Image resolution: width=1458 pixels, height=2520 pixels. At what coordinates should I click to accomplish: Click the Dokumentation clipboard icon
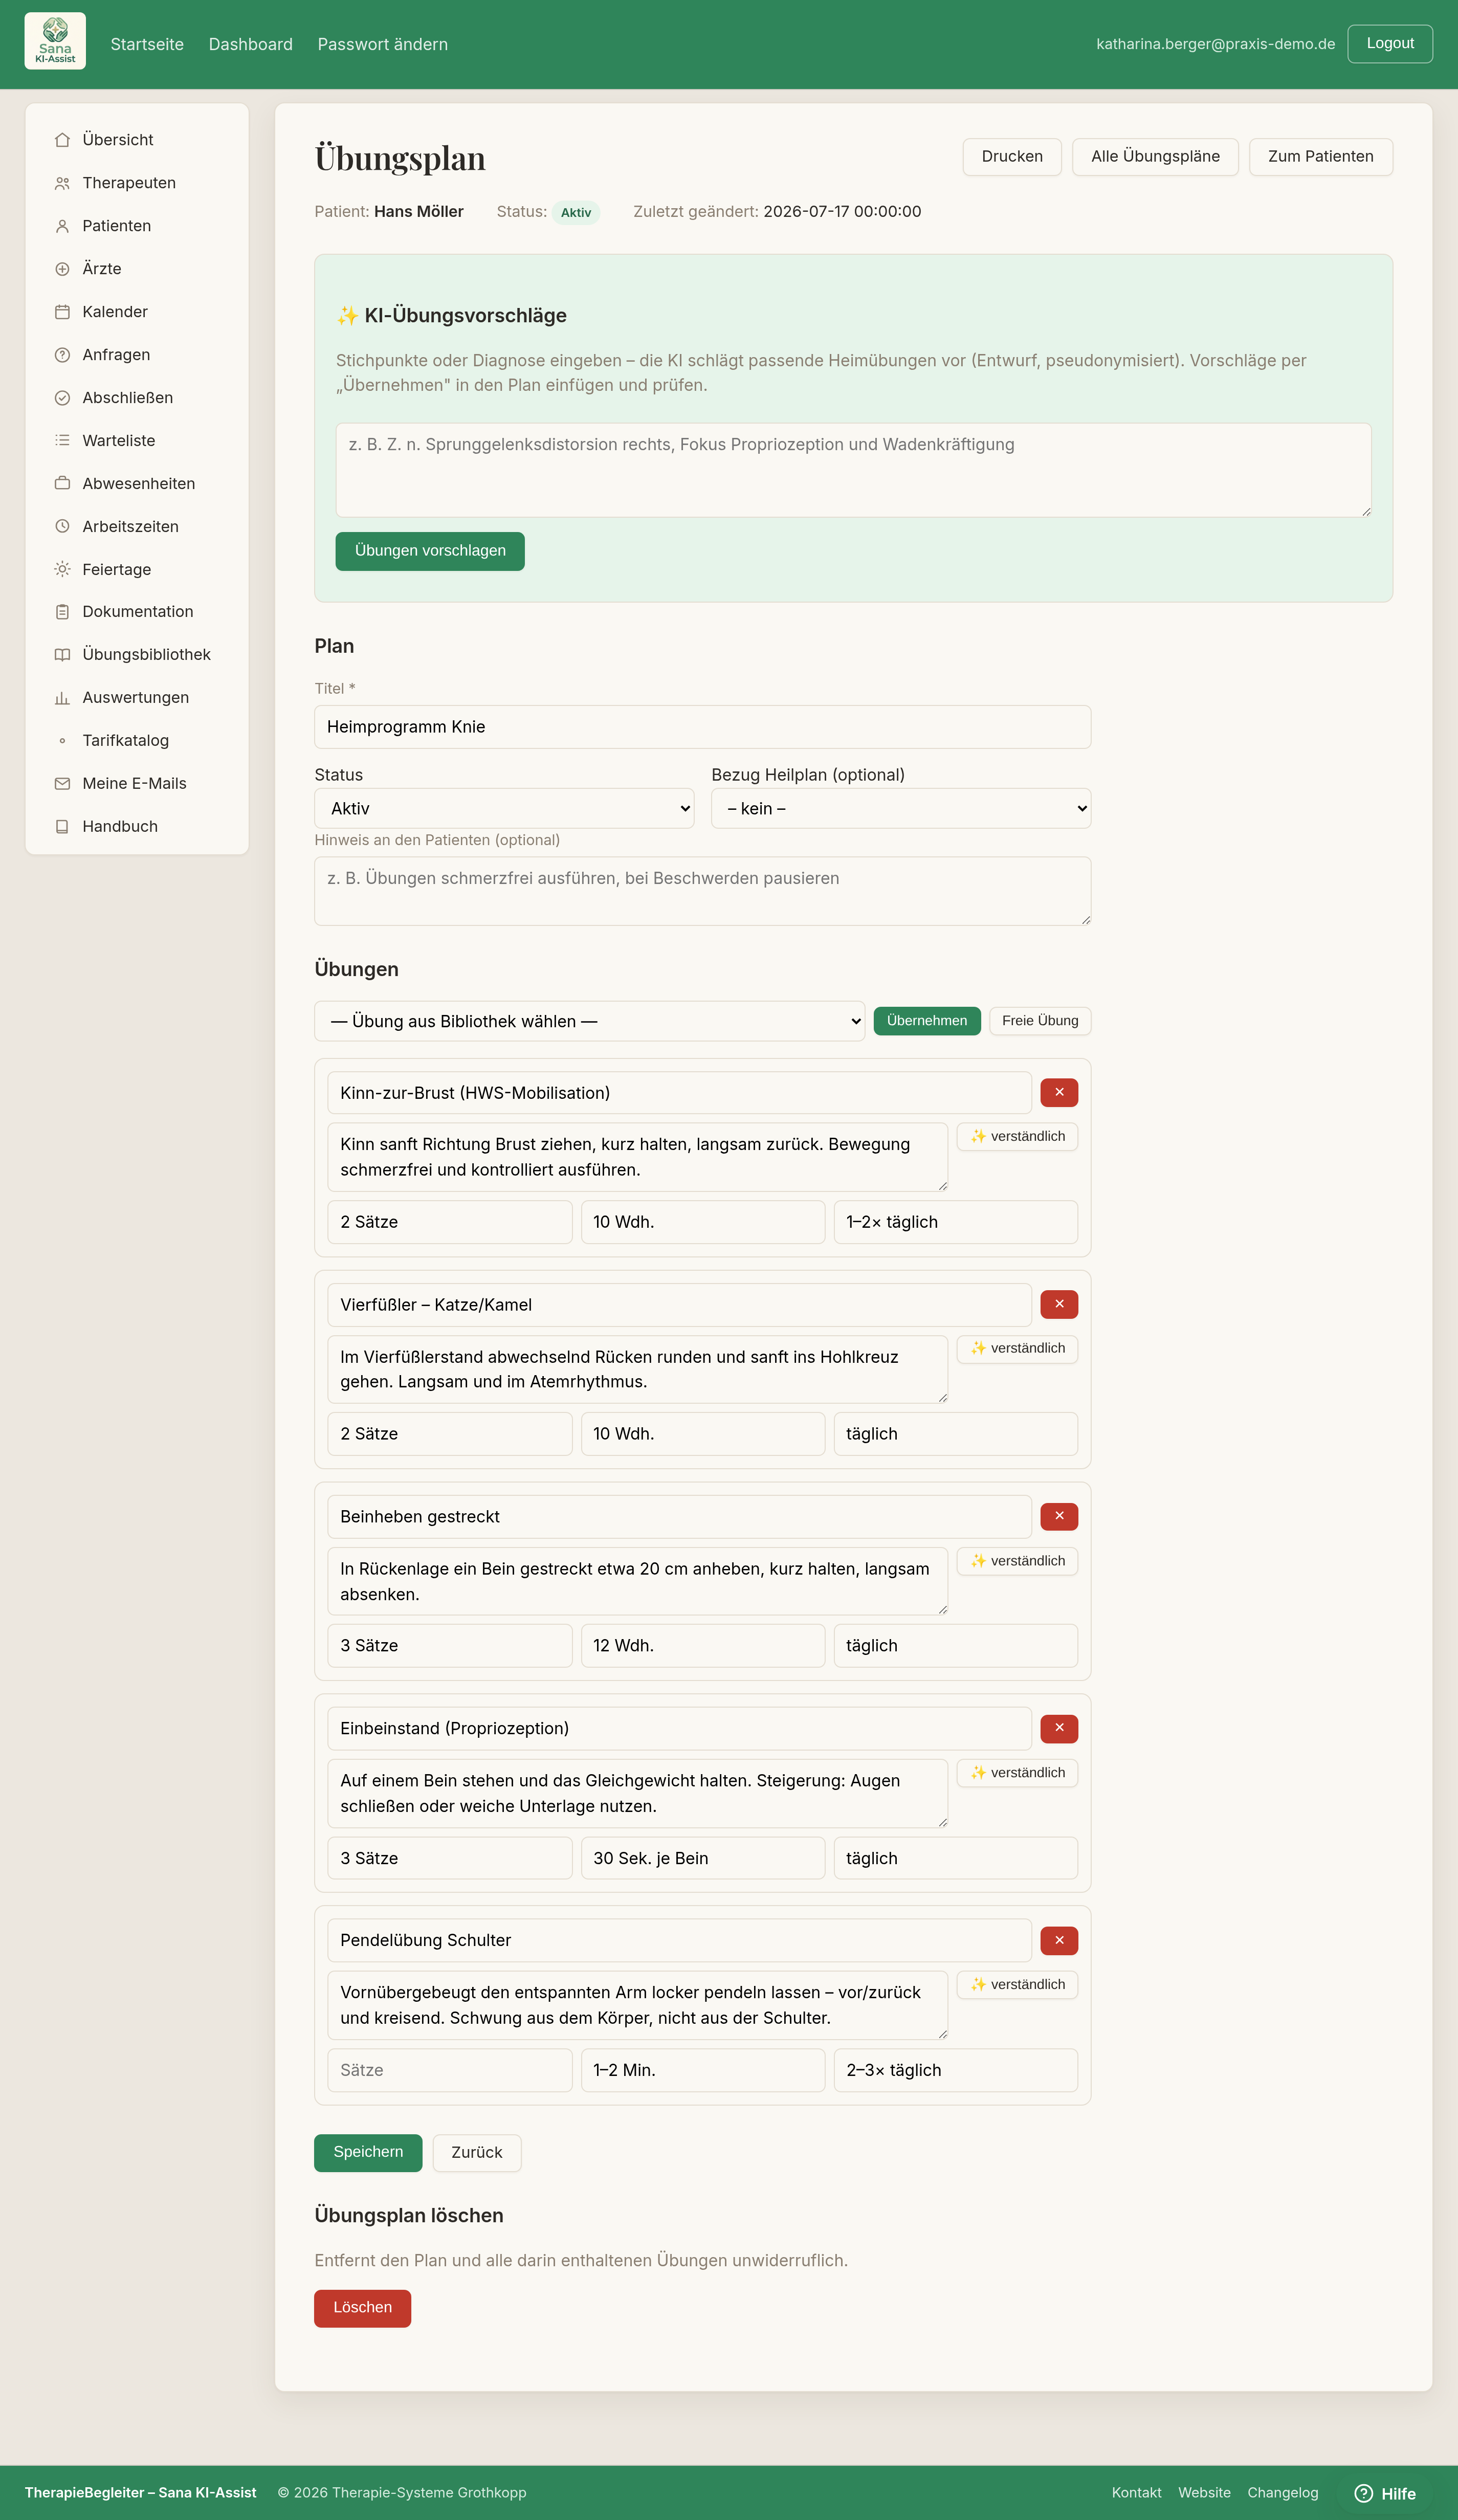coord(62,612)
